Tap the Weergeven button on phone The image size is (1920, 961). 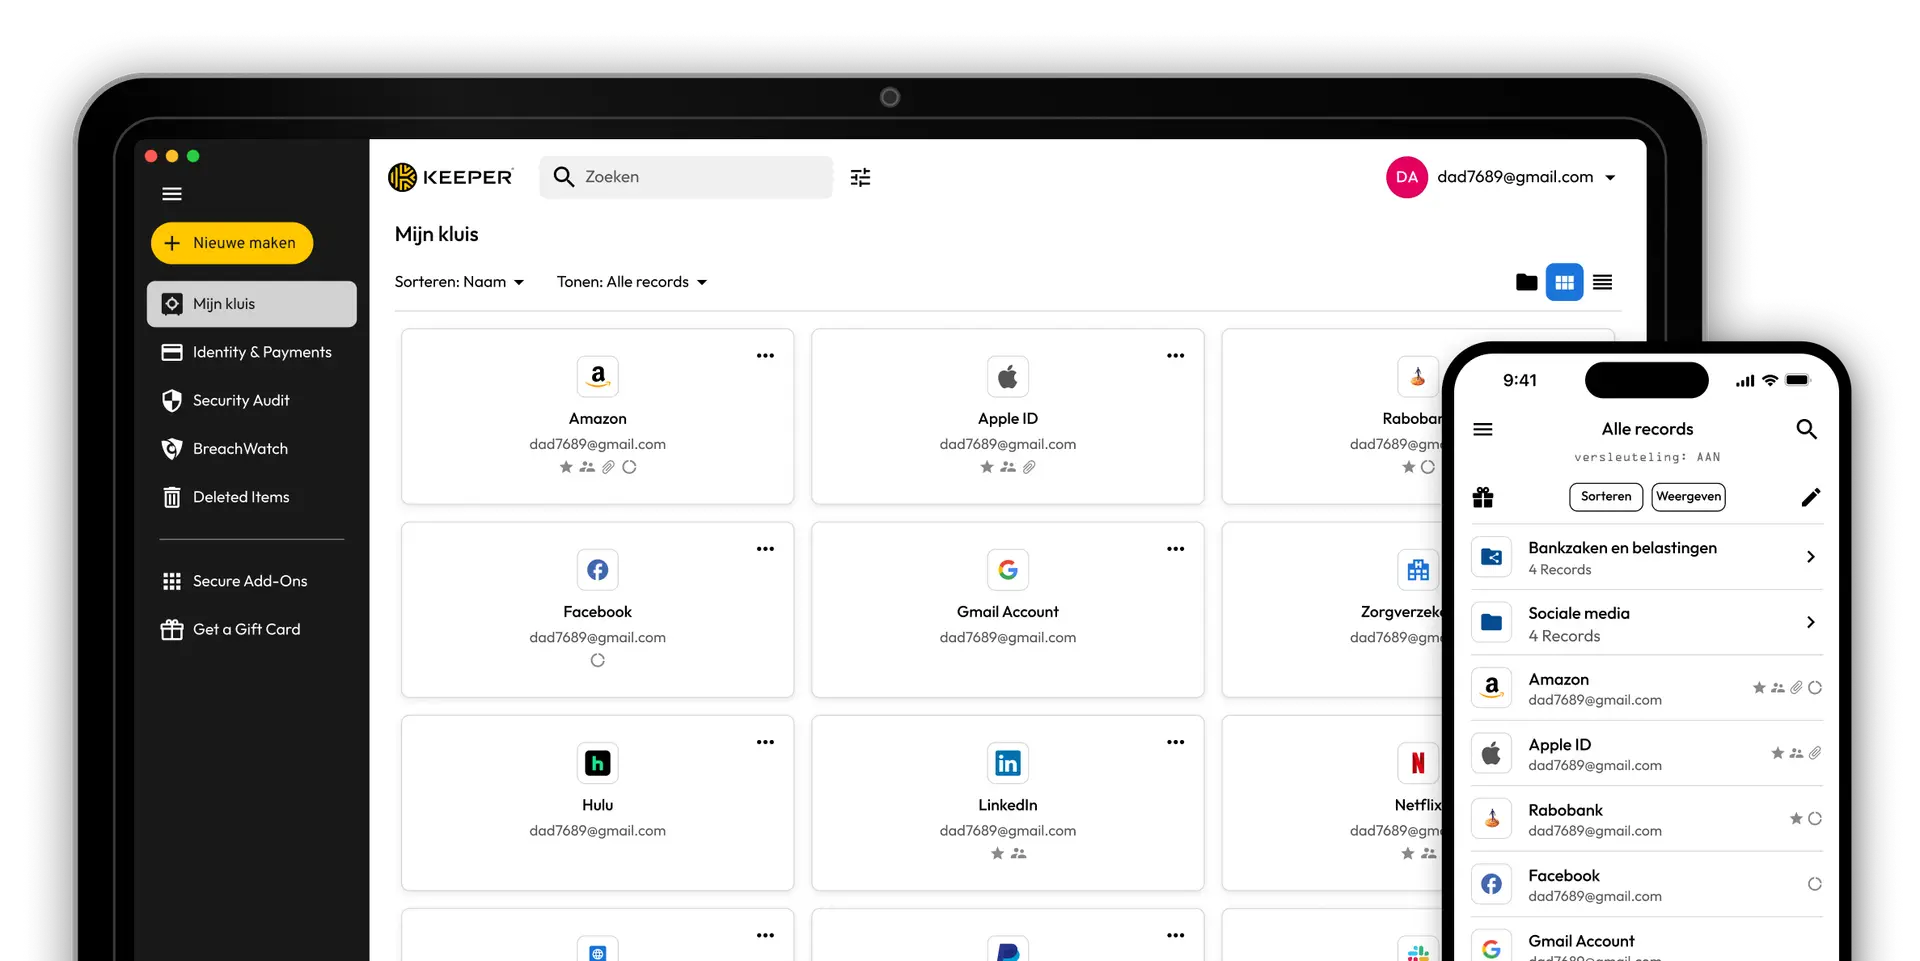click(x=1688, y=497)
